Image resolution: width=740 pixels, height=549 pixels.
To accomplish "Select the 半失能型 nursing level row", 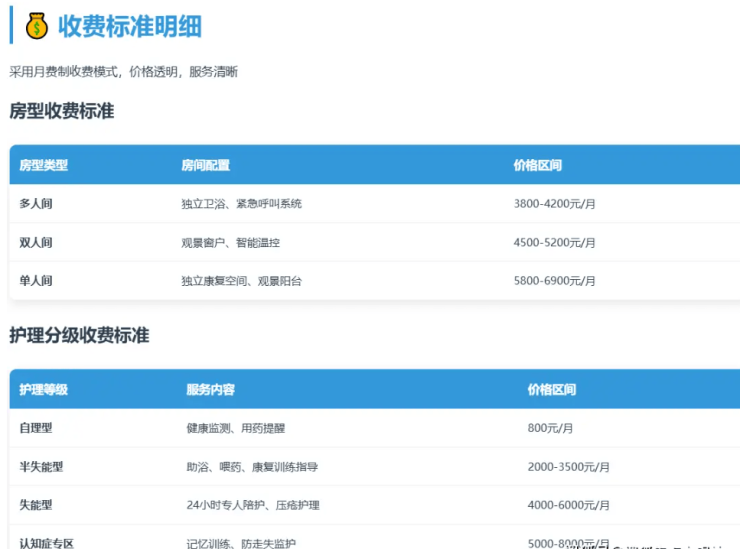I will tap(41, 467).
